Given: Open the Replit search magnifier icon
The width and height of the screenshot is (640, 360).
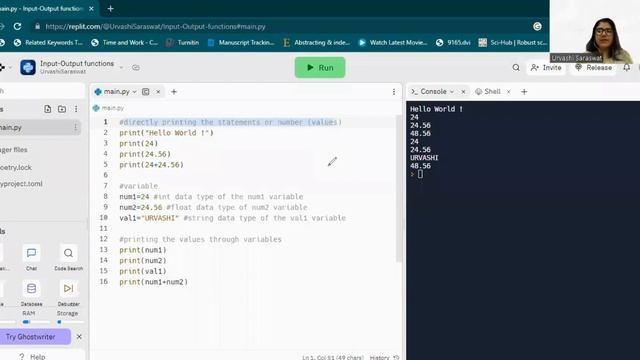Looking at the screenshot, I should pyautogui.click(x=516, y=68).
